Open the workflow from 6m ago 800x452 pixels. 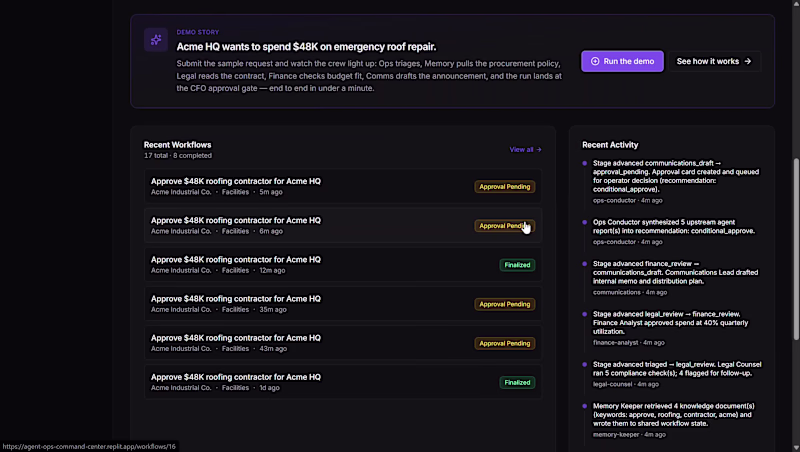(342, 225)
